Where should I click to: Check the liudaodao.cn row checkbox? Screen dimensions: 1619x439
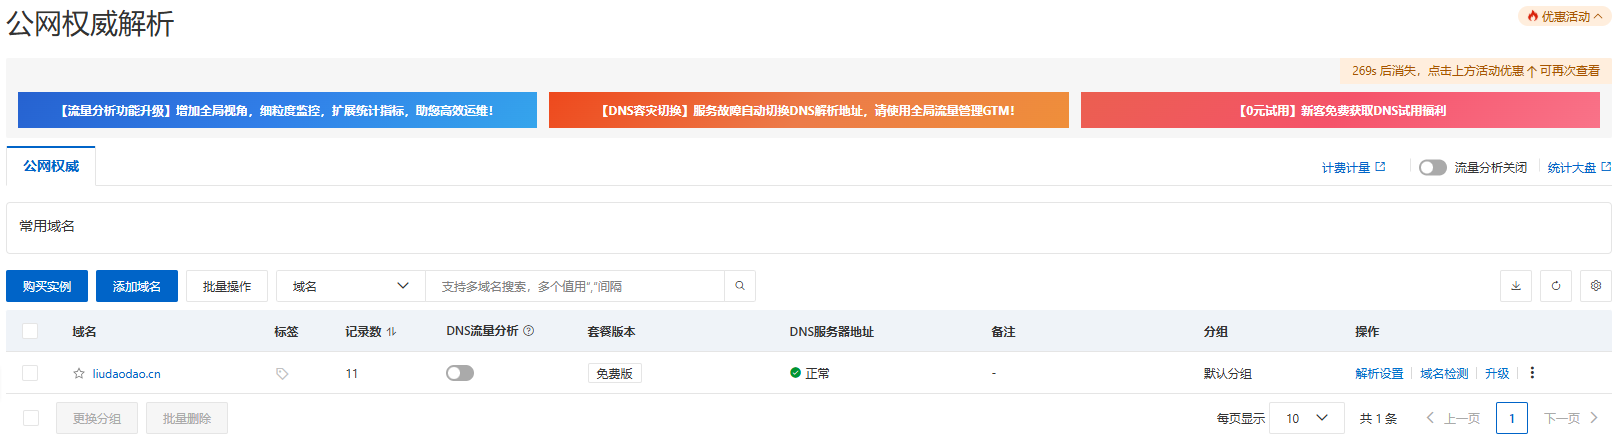tap(30, 373)
